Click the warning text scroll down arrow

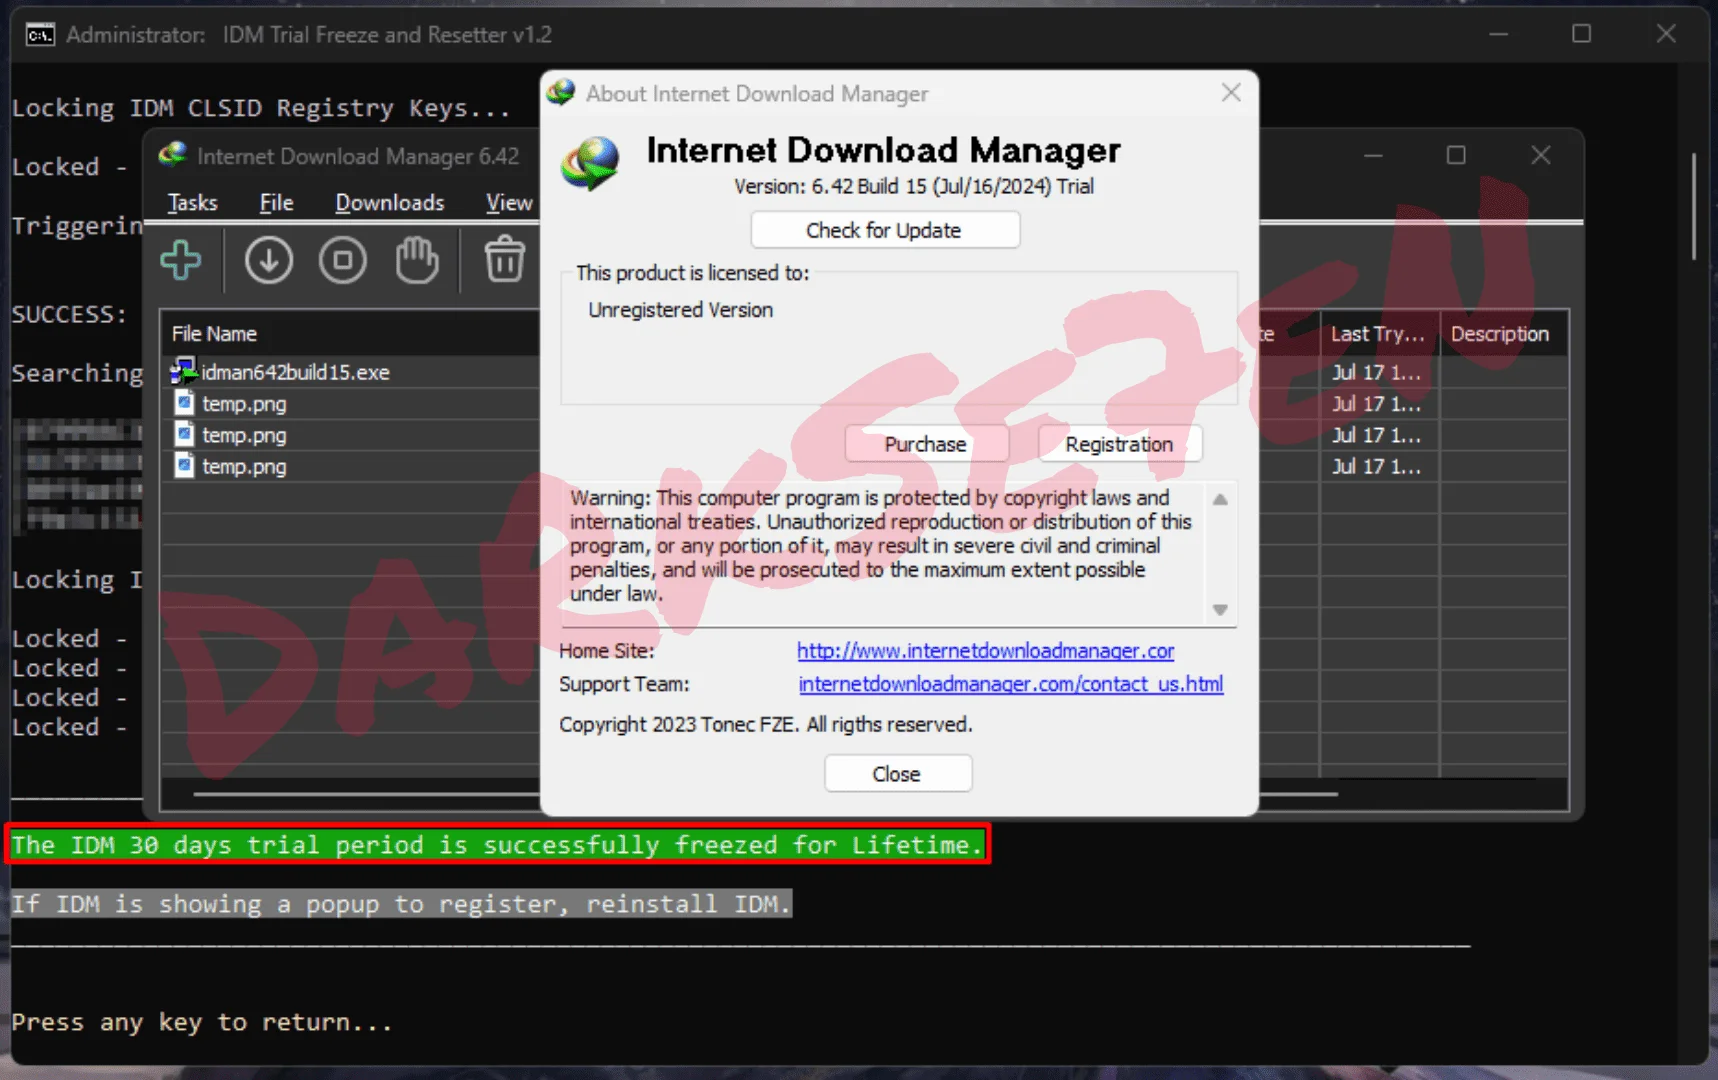(x=1220, y=610)
